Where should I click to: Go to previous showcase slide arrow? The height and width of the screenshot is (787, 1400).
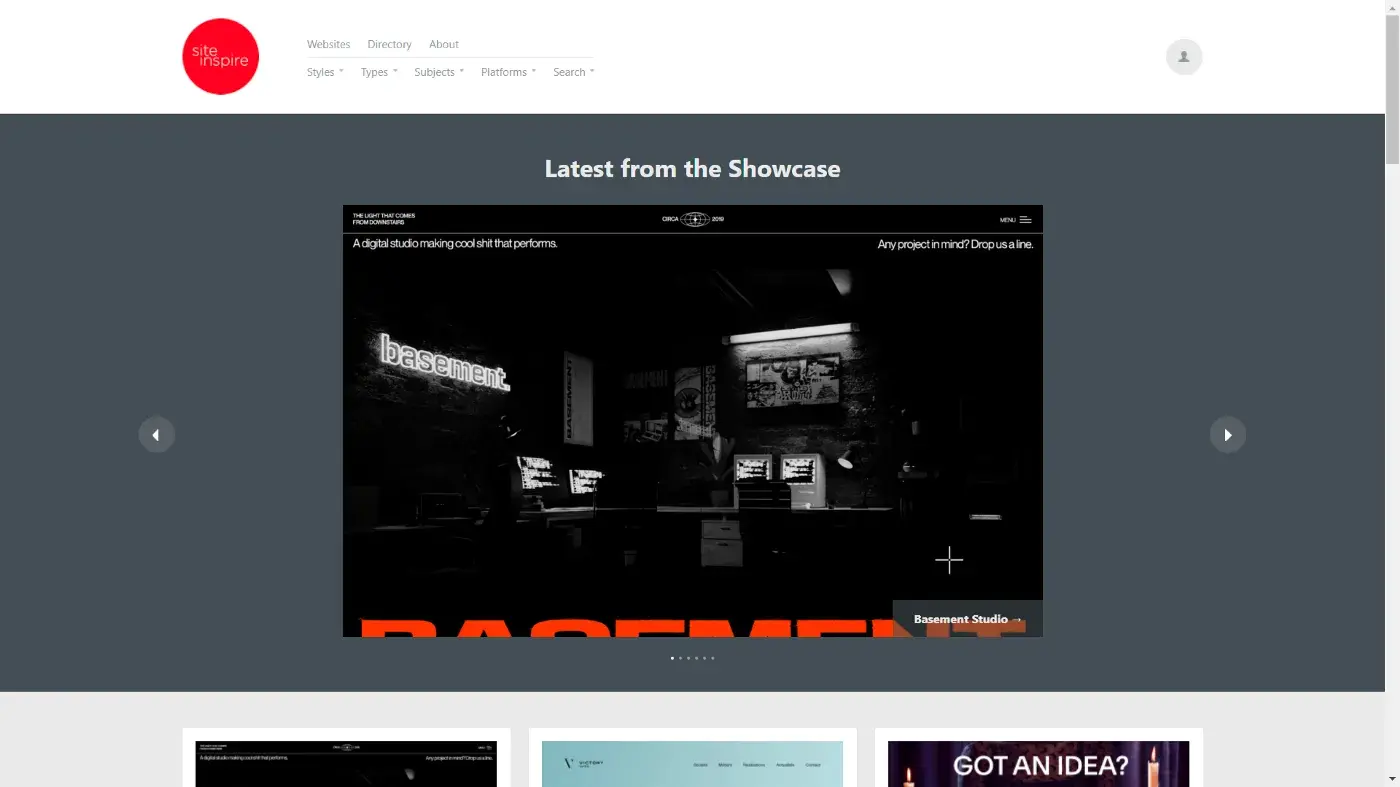tap(156, 435)
